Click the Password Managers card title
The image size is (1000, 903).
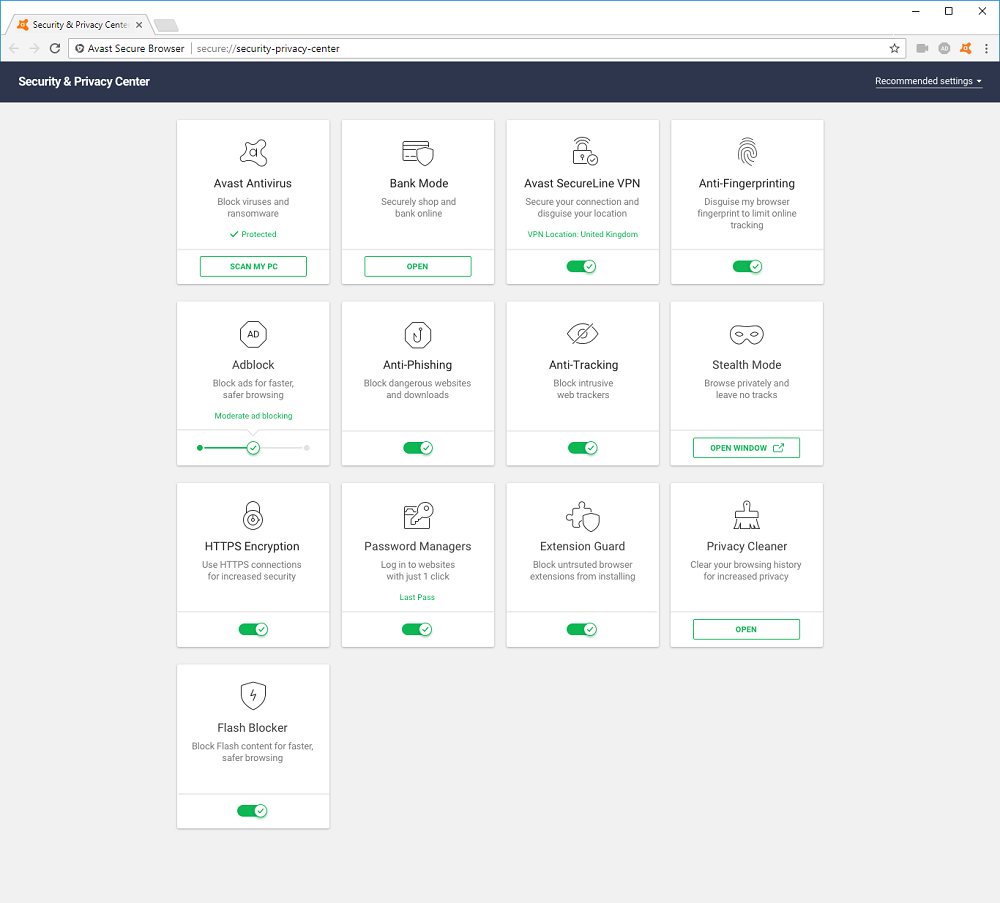coord(418,547)
